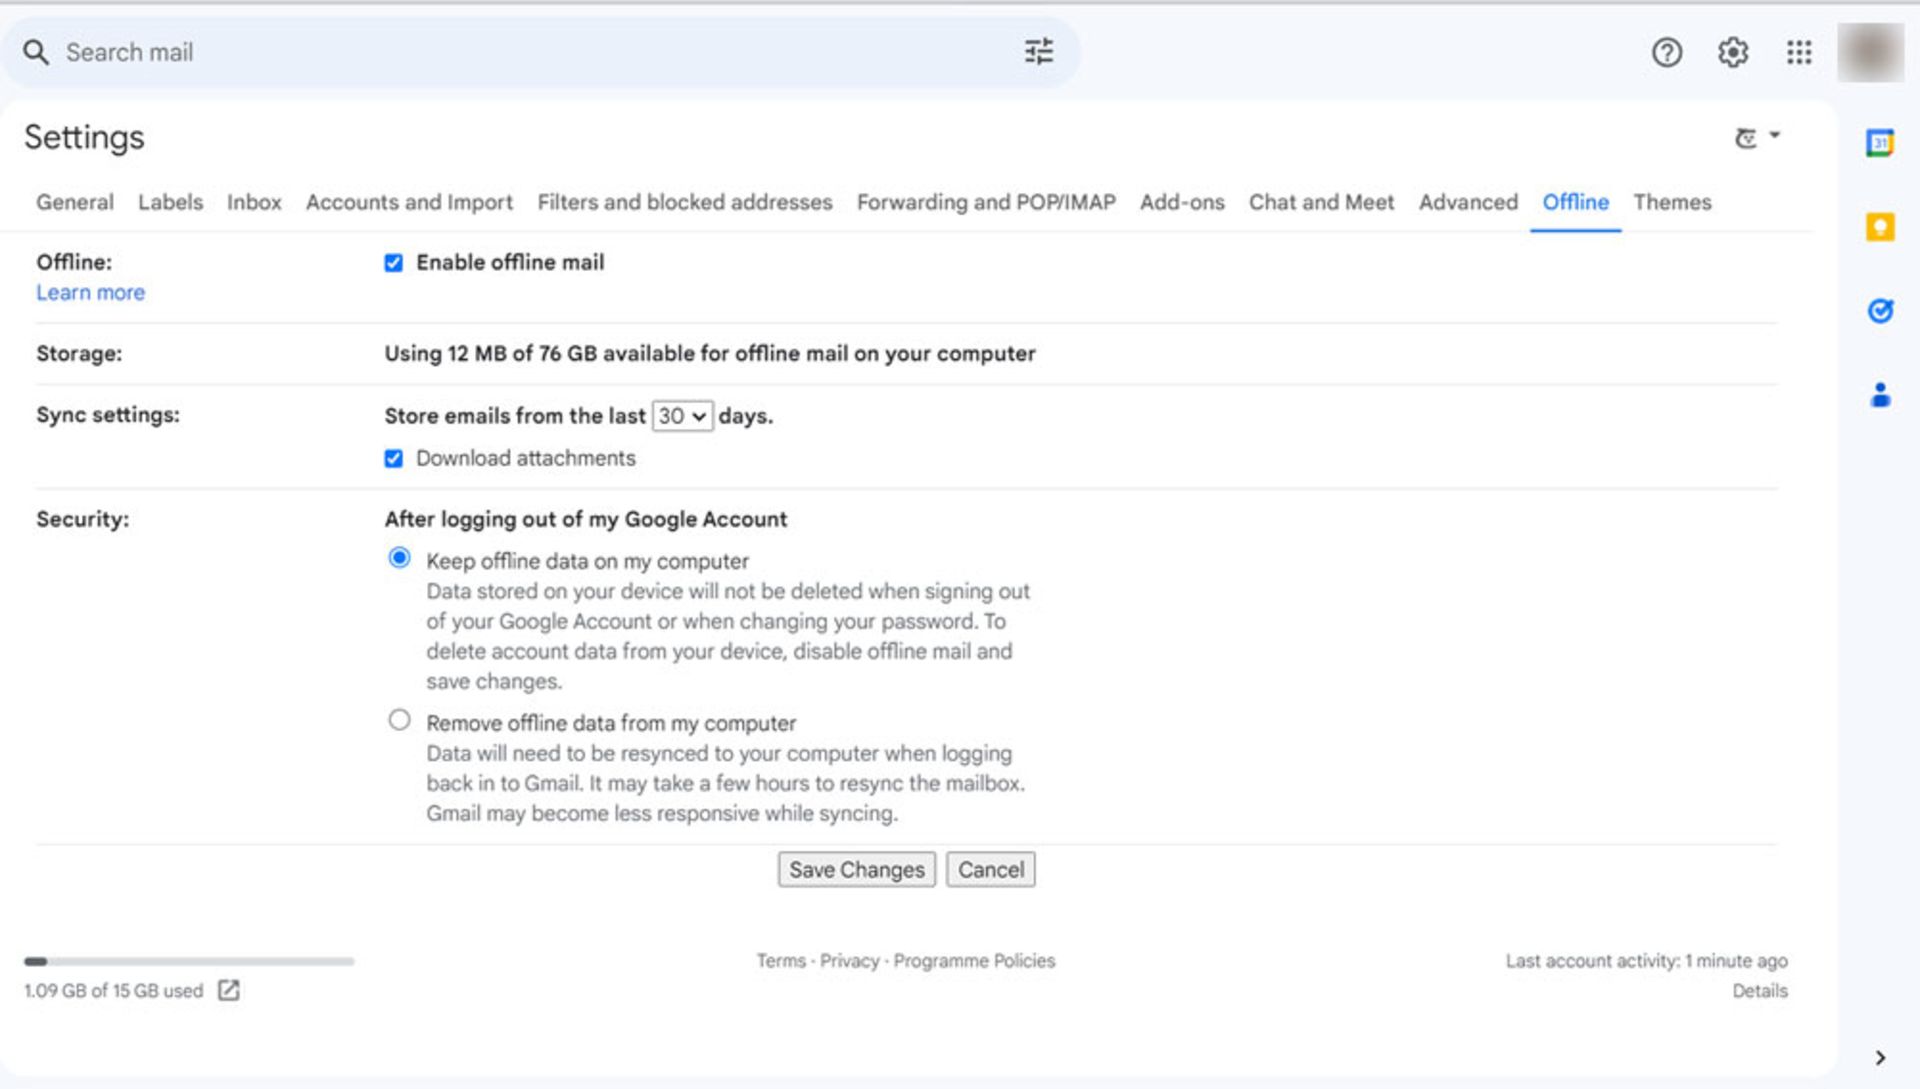The width and height of the screenshot is (1920, 1089).
Task: Click the search filter options icon
Action: pos(1039,51)
